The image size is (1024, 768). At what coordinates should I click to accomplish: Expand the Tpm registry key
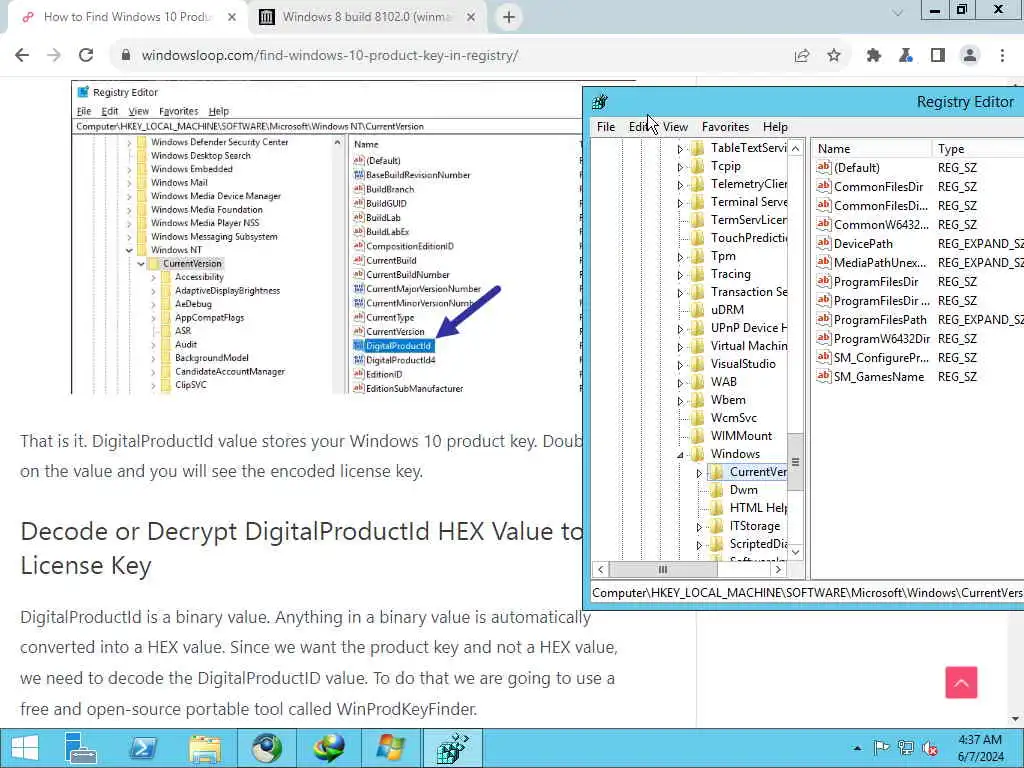click(680, 257)
